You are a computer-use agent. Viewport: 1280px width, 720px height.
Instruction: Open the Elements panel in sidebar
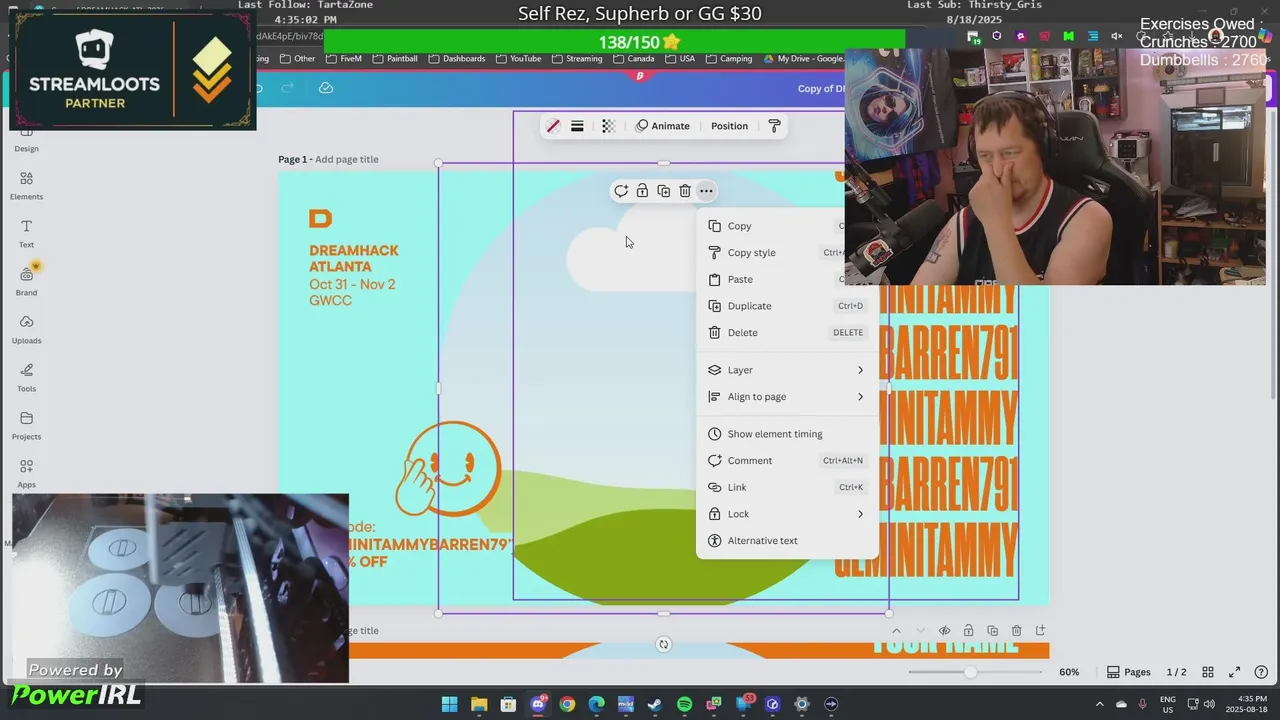[x=26, y=185]
